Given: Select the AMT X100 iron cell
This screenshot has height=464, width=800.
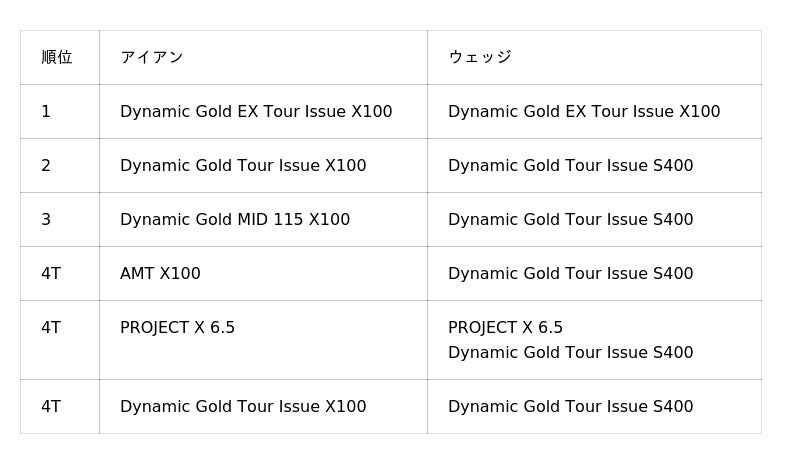Looking at the screenshot, I should 160,274.
